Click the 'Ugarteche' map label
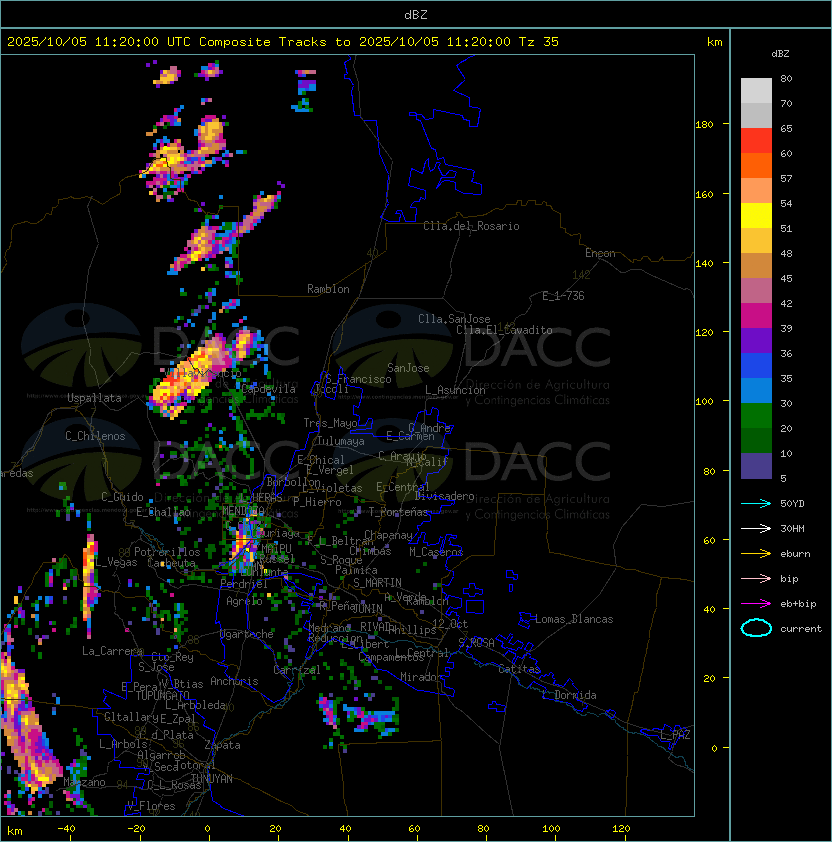This screenshot has width=832, height=842. [x=247, y=634]
